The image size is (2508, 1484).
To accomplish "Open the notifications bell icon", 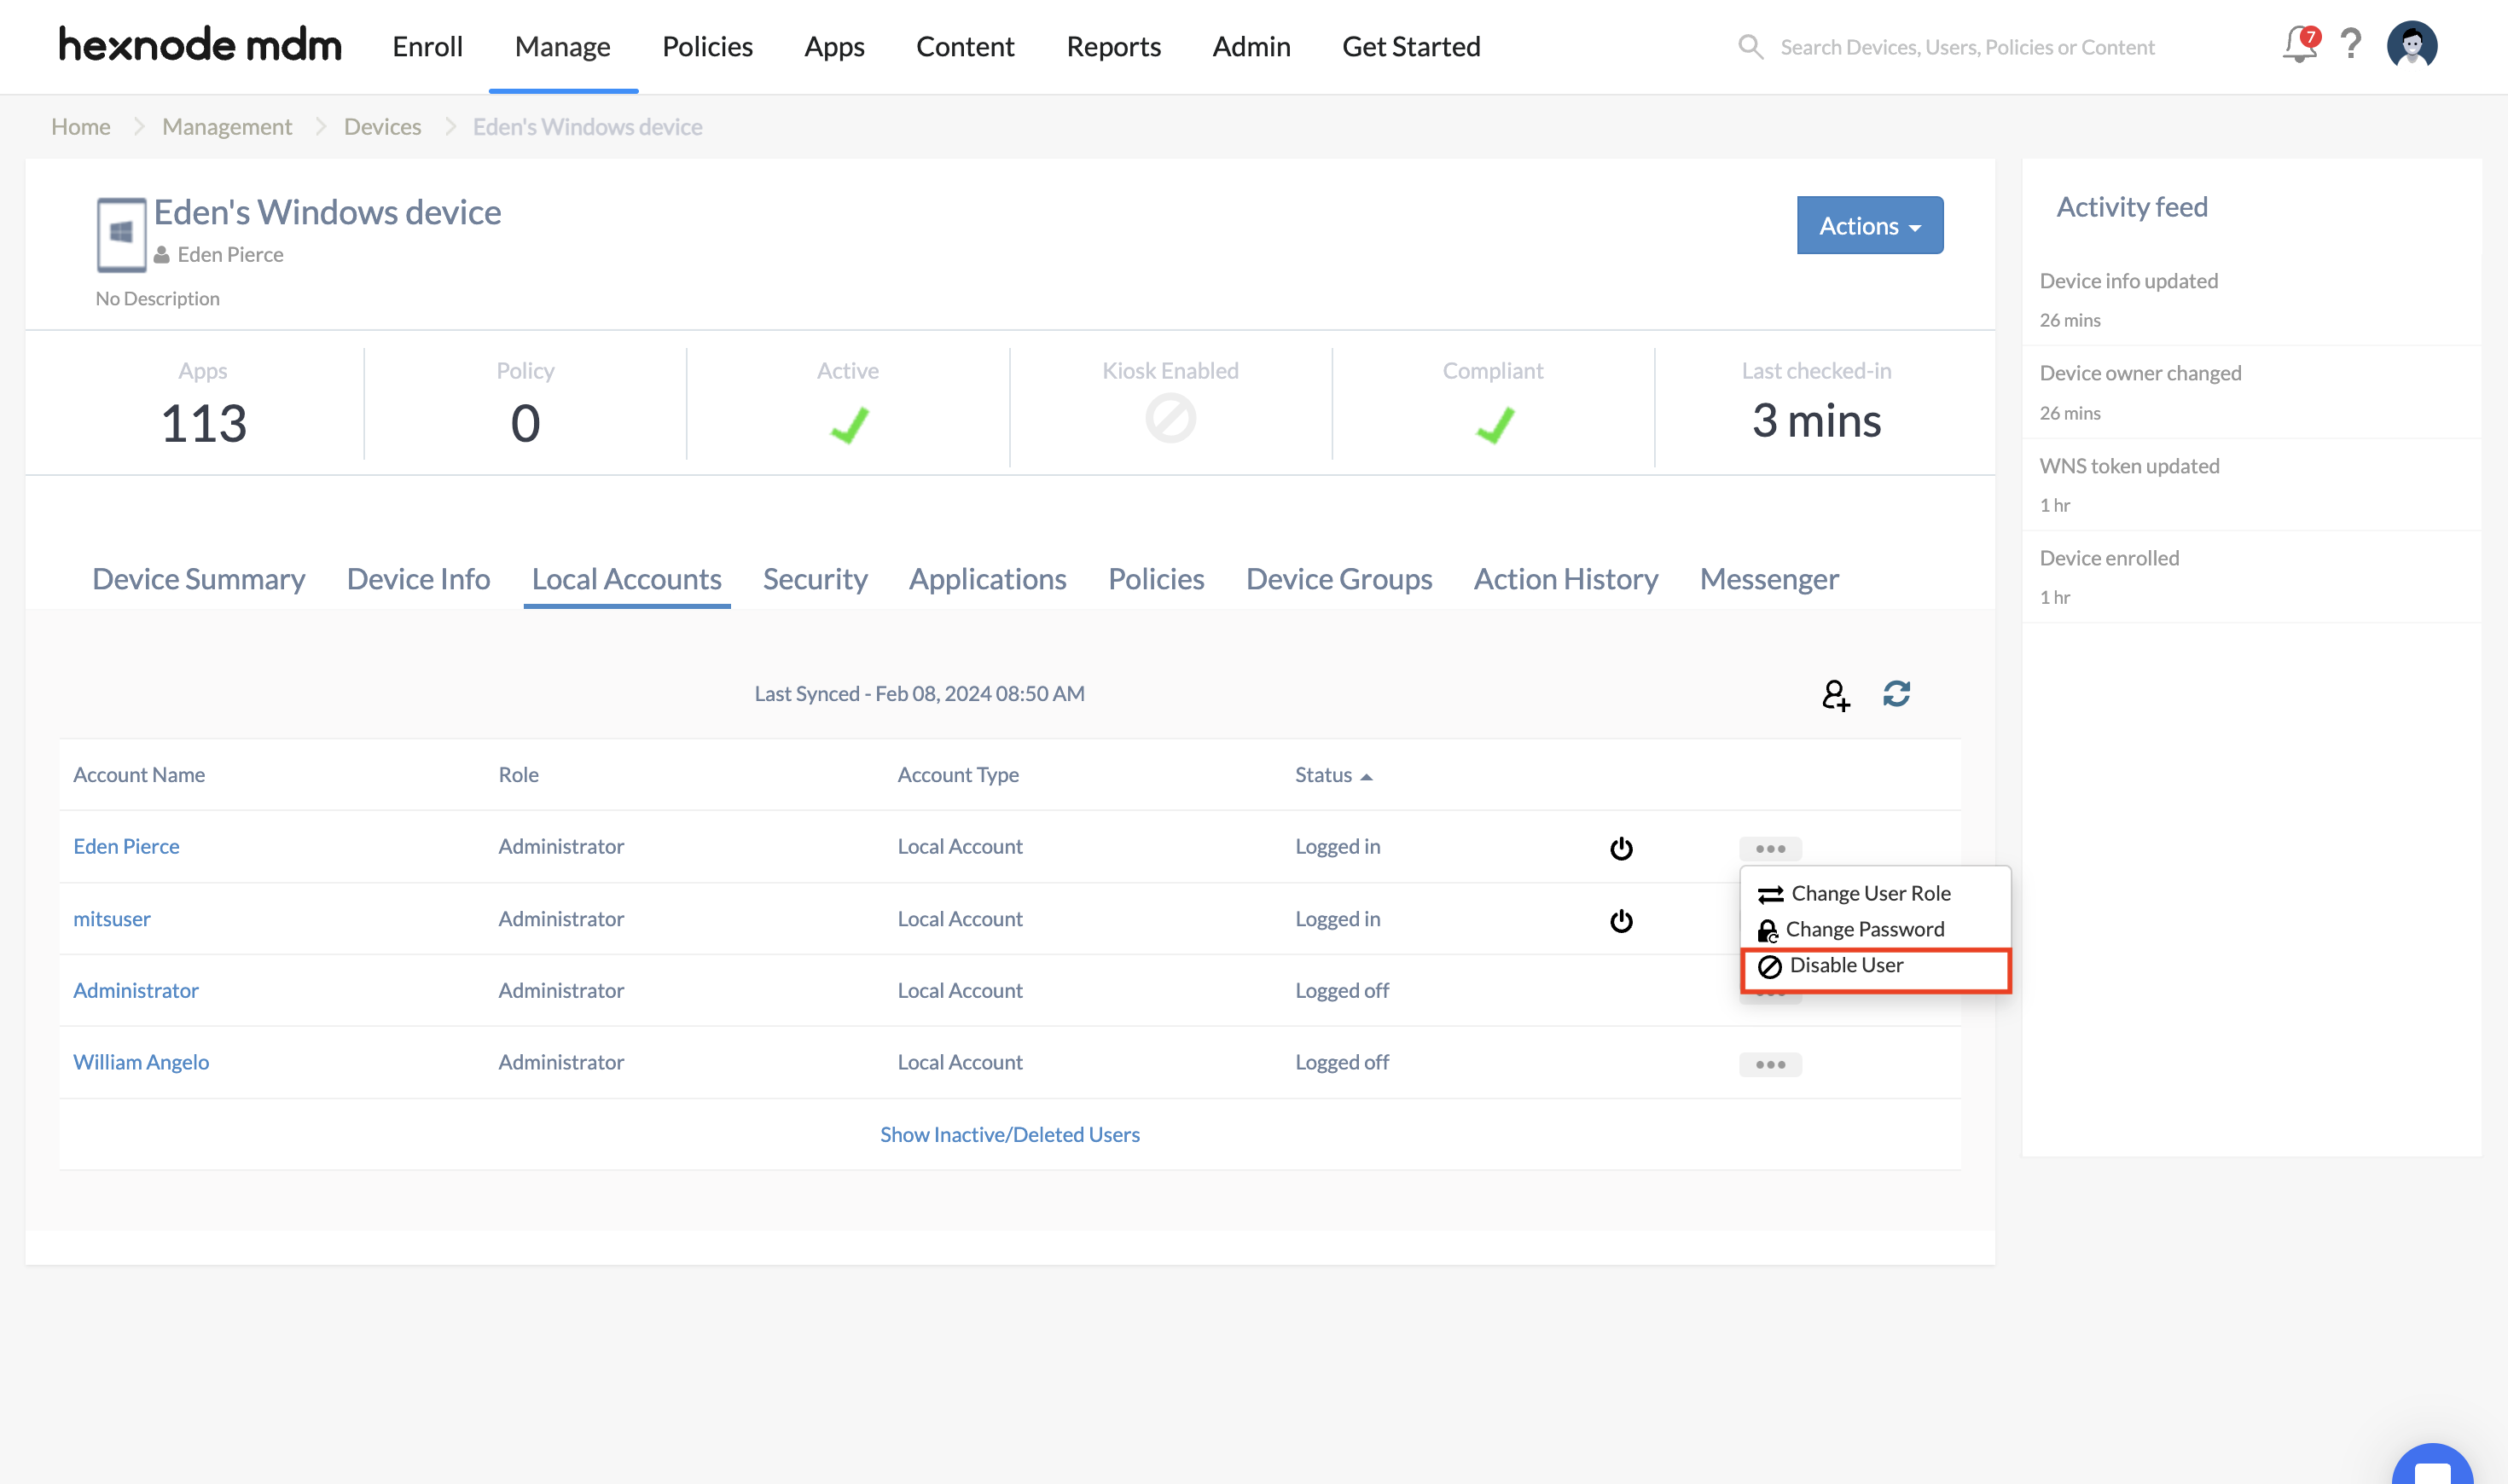I will (2299, 45).
